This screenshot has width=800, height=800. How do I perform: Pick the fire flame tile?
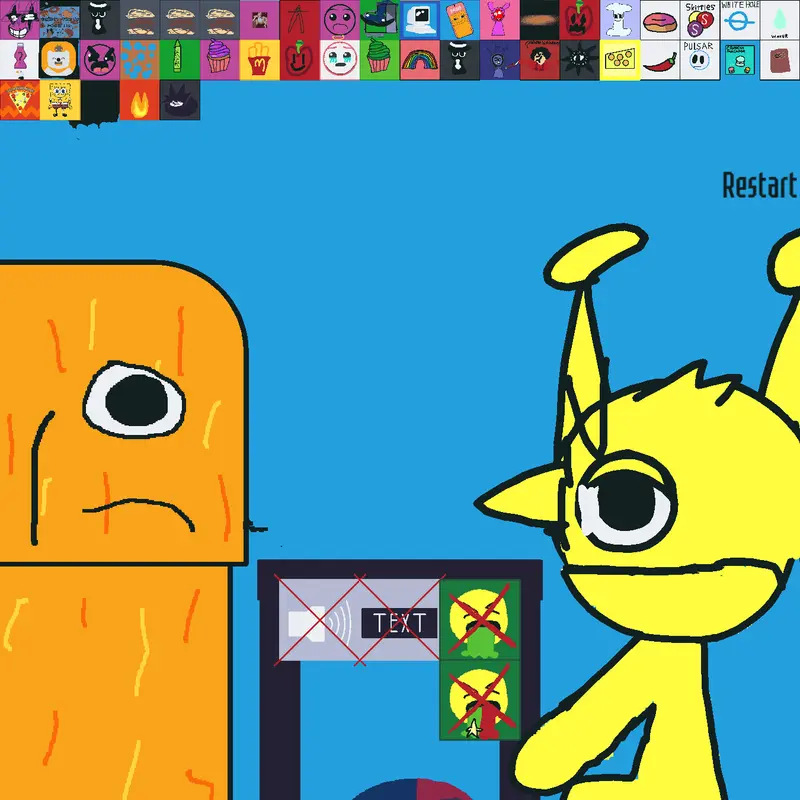pos(139,99)
